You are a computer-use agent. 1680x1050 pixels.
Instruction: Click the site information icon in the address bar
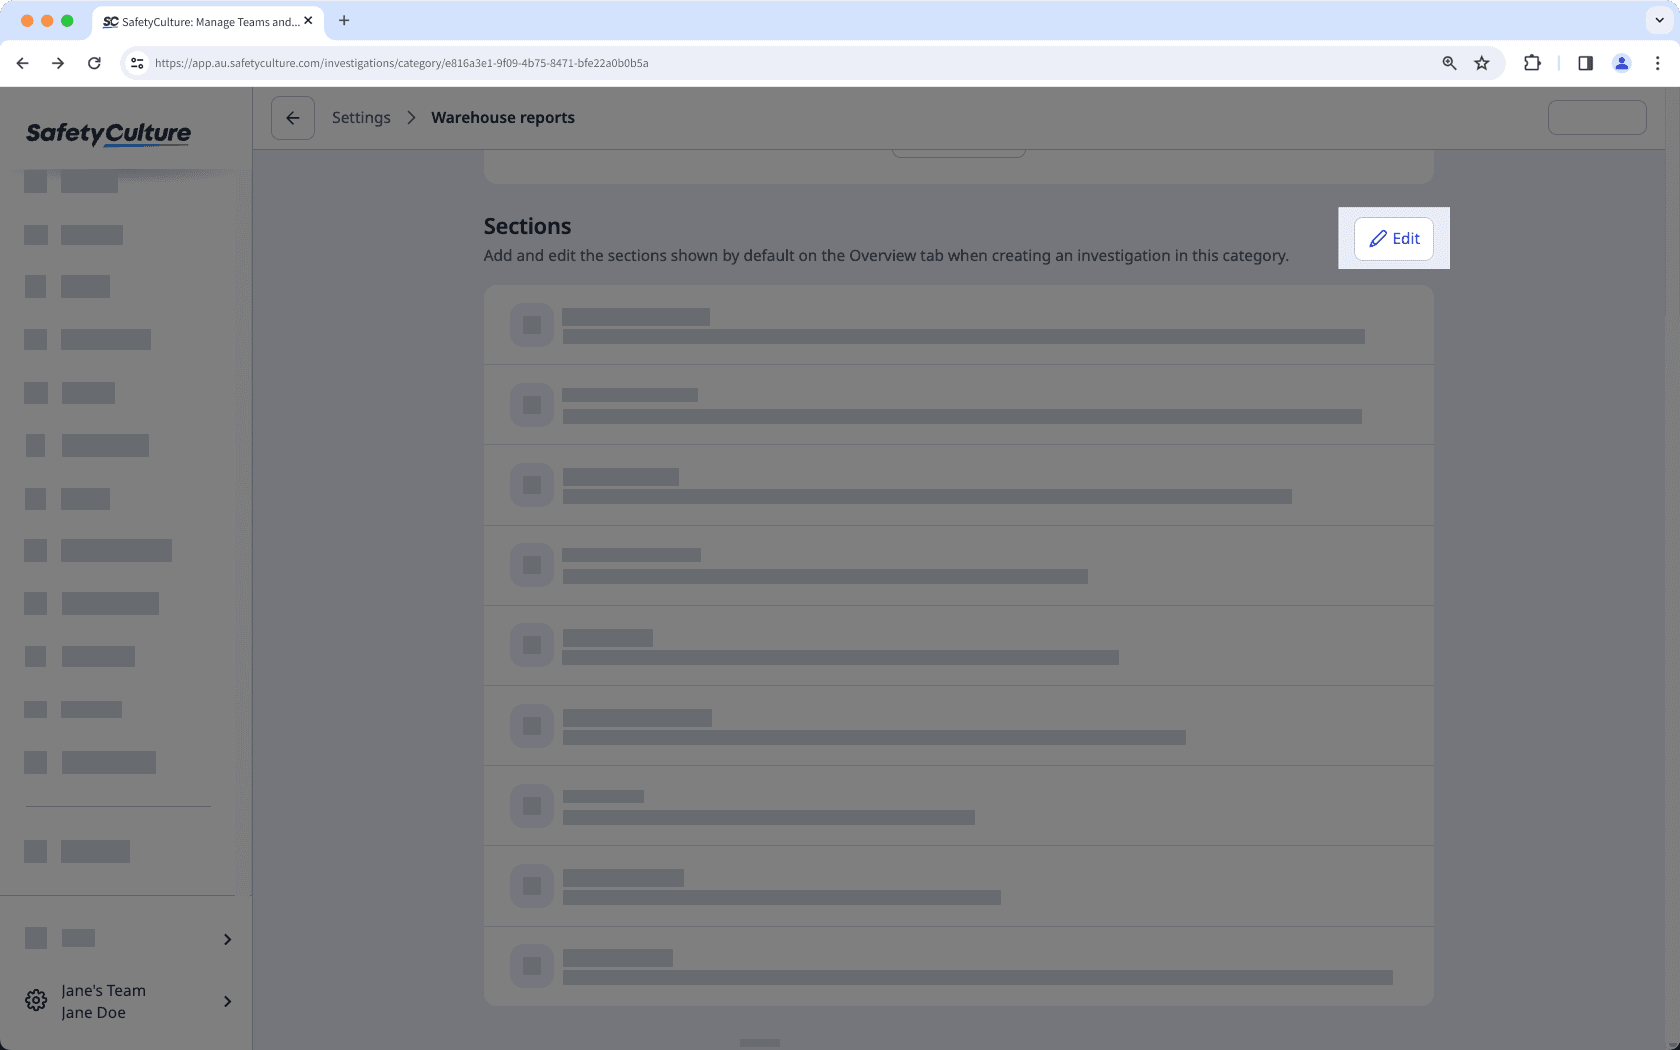point(136,62)
